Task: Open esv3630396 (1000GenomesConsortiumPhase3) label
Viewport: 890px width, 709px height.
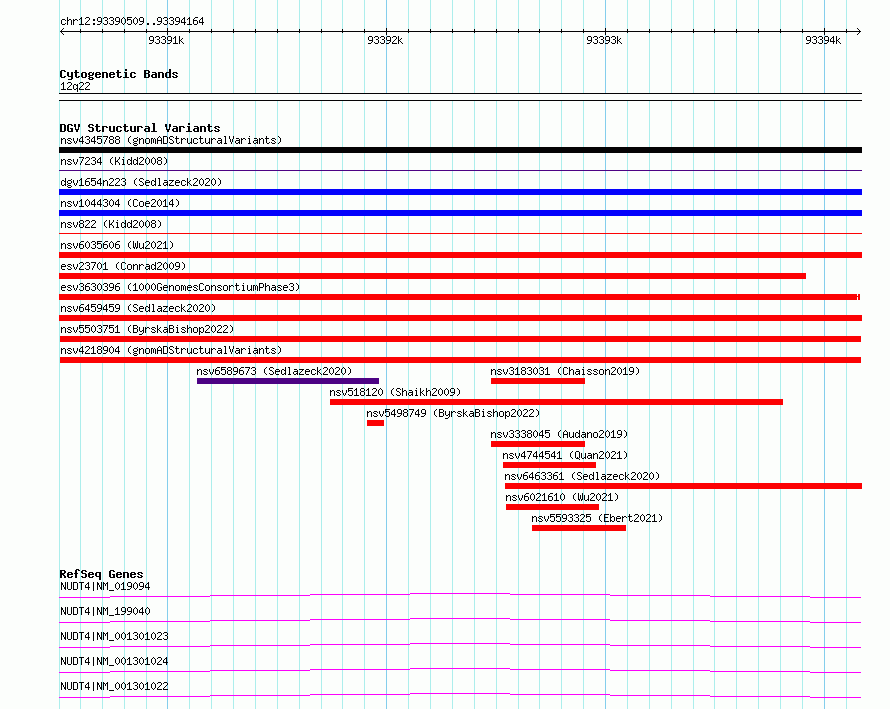Action: pyautogui.click(x=180, y=287)
